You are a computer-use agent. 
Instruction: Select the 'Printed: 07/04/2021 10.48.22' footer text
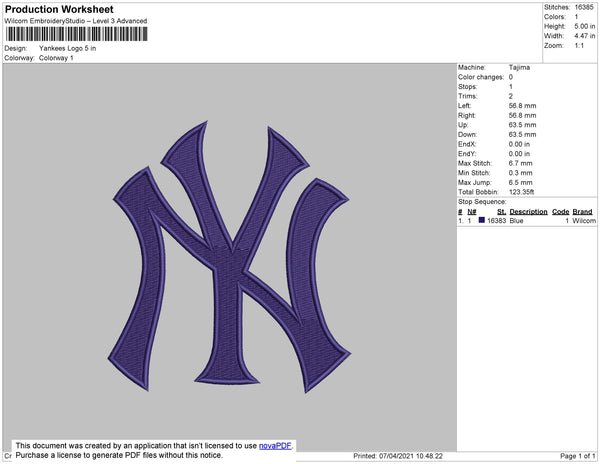[x=398, y=456]
